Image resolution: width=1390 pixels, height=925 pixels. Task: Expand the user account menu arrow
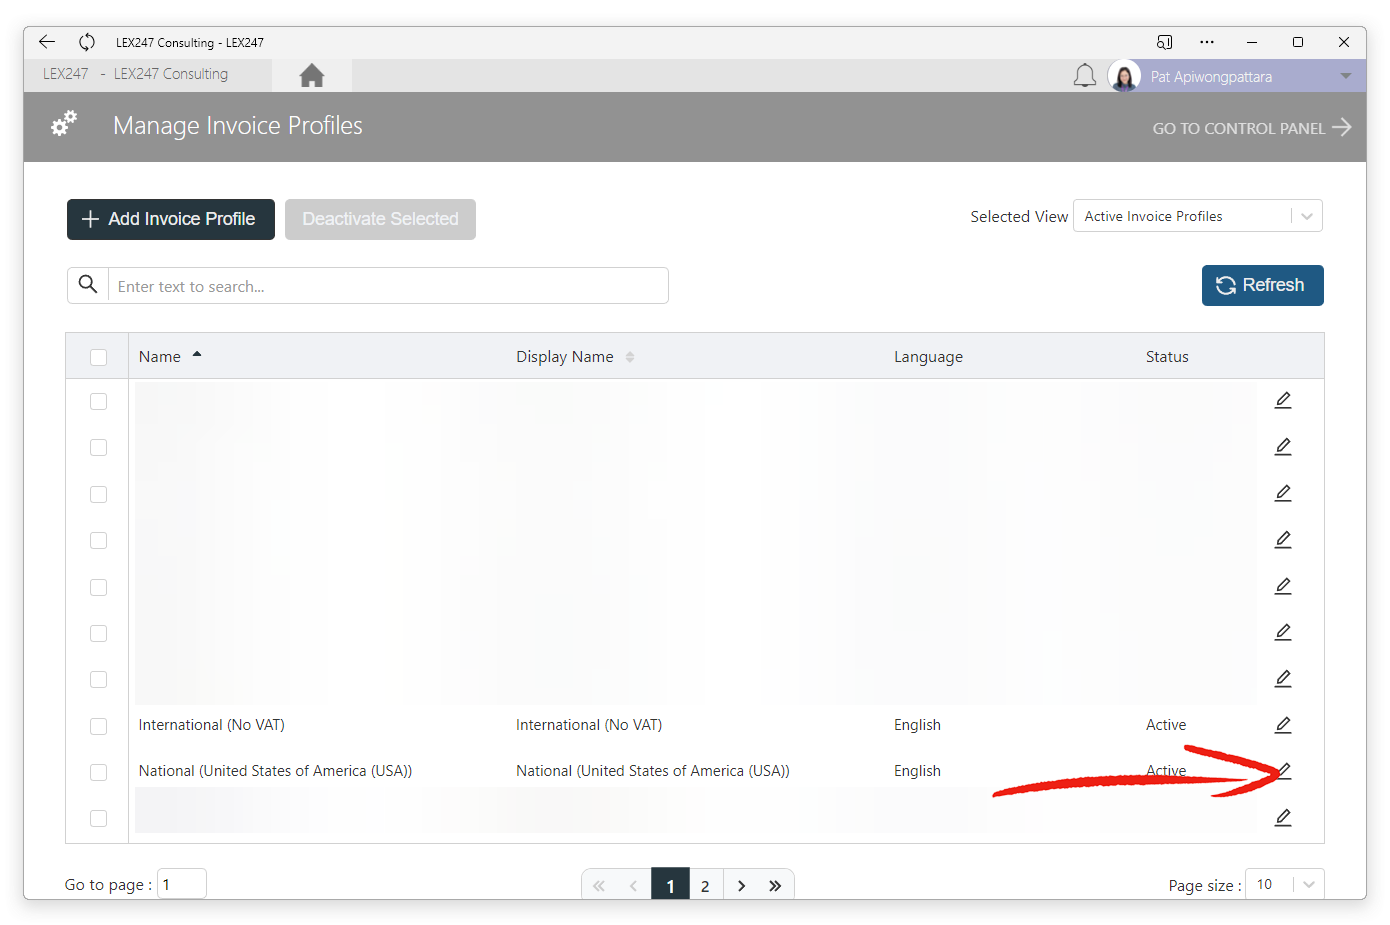point(1346,76)
